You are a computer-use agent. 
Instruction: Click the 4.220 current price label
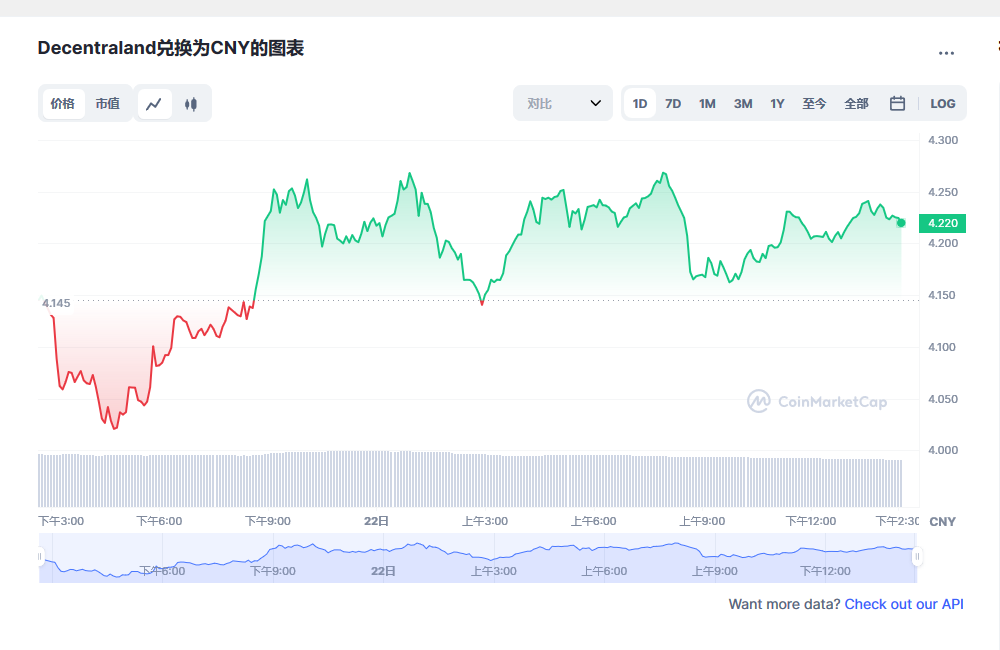point(942,223)
